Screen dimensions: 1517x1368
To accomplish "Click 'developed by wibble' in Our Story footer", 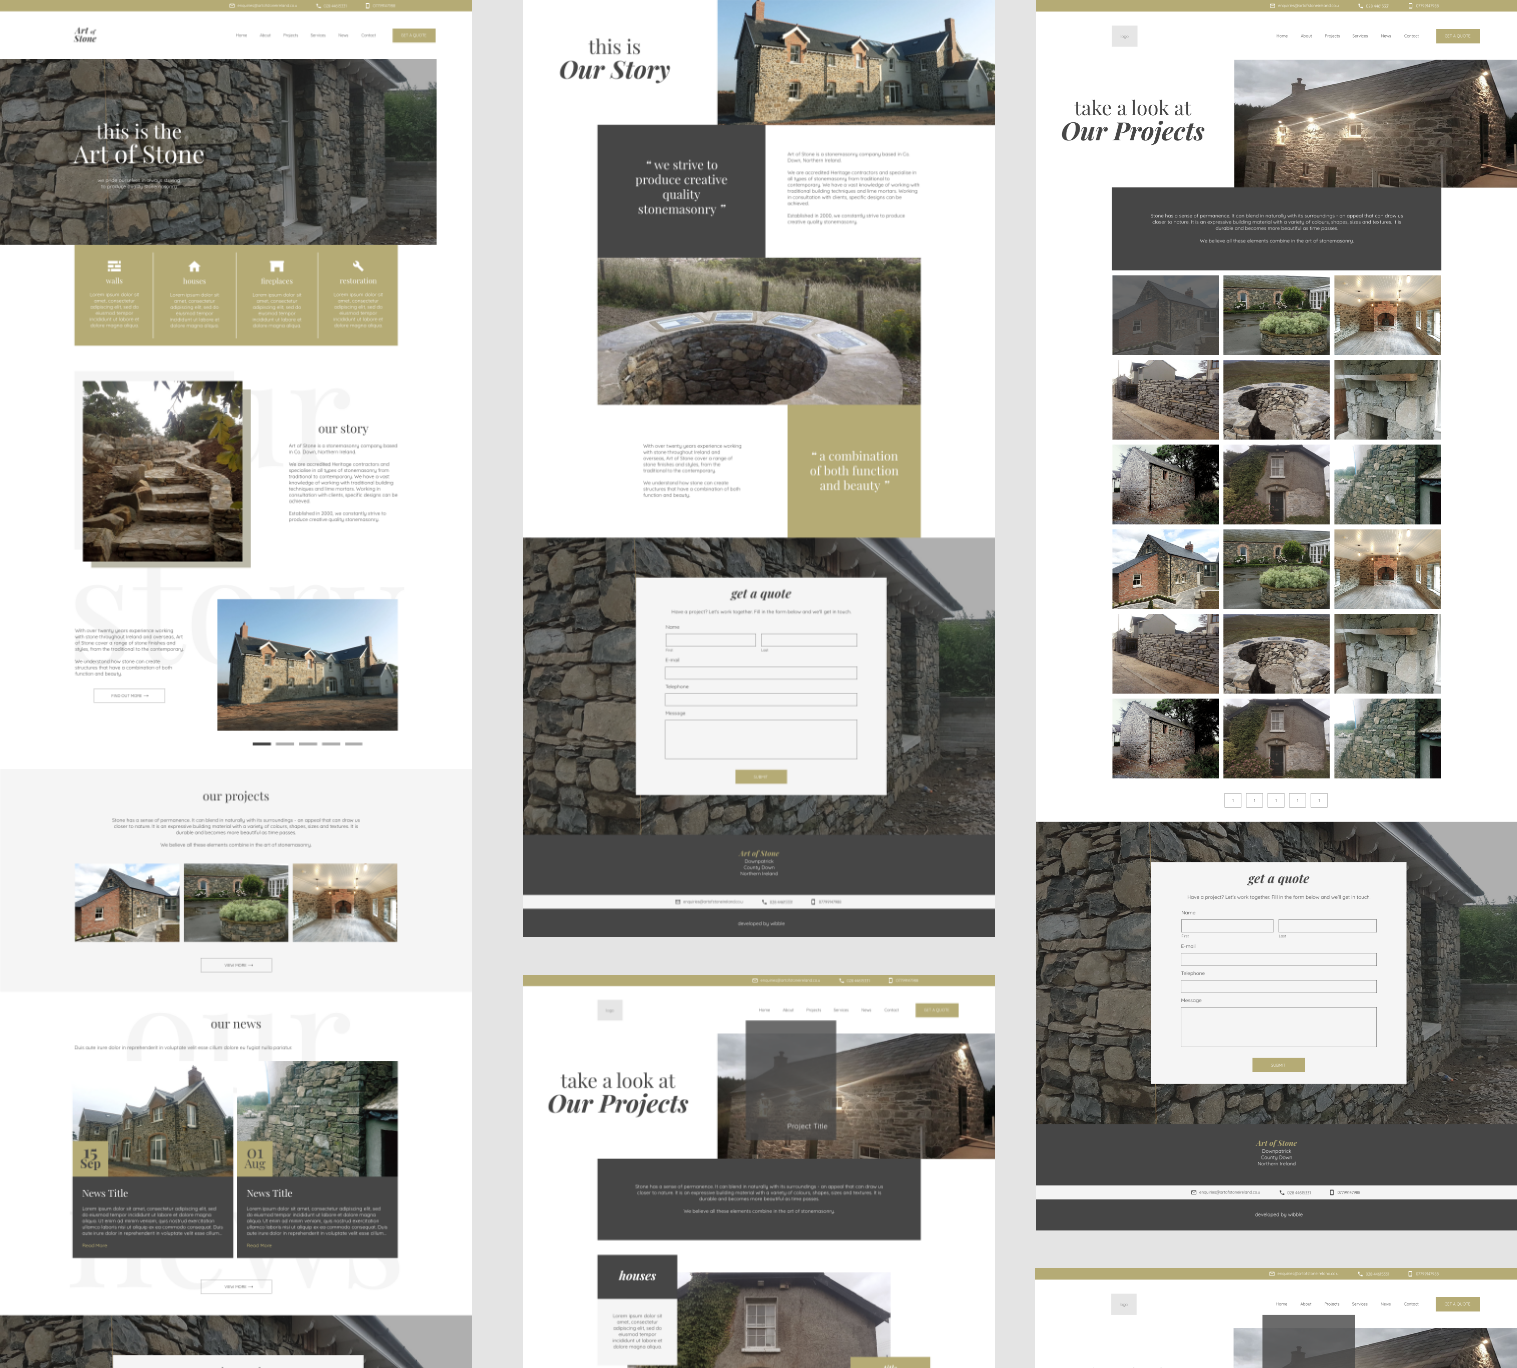I will 761,923.
